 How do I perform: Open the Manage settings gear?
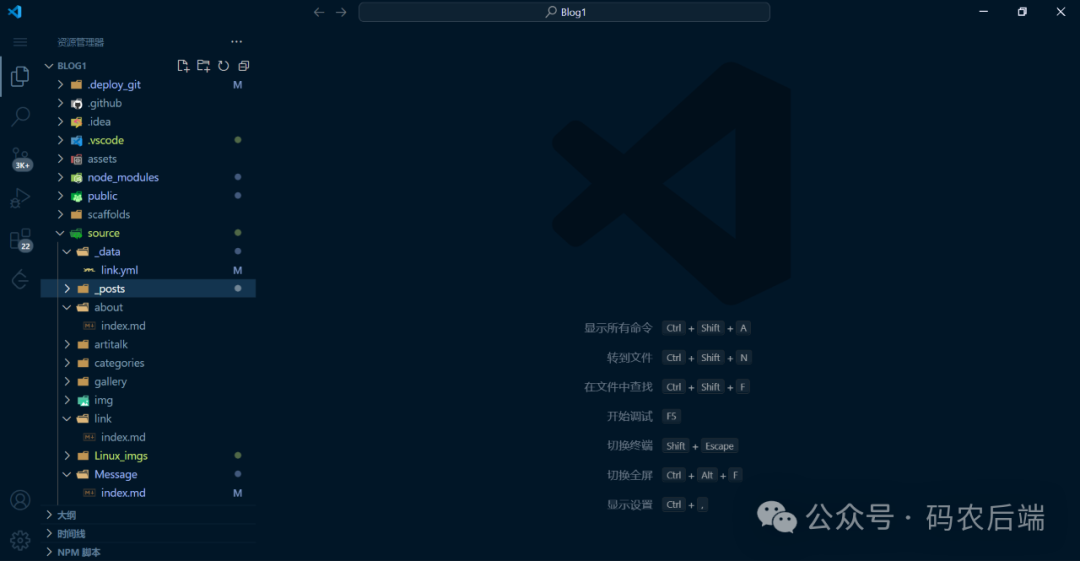click(20, 540)
